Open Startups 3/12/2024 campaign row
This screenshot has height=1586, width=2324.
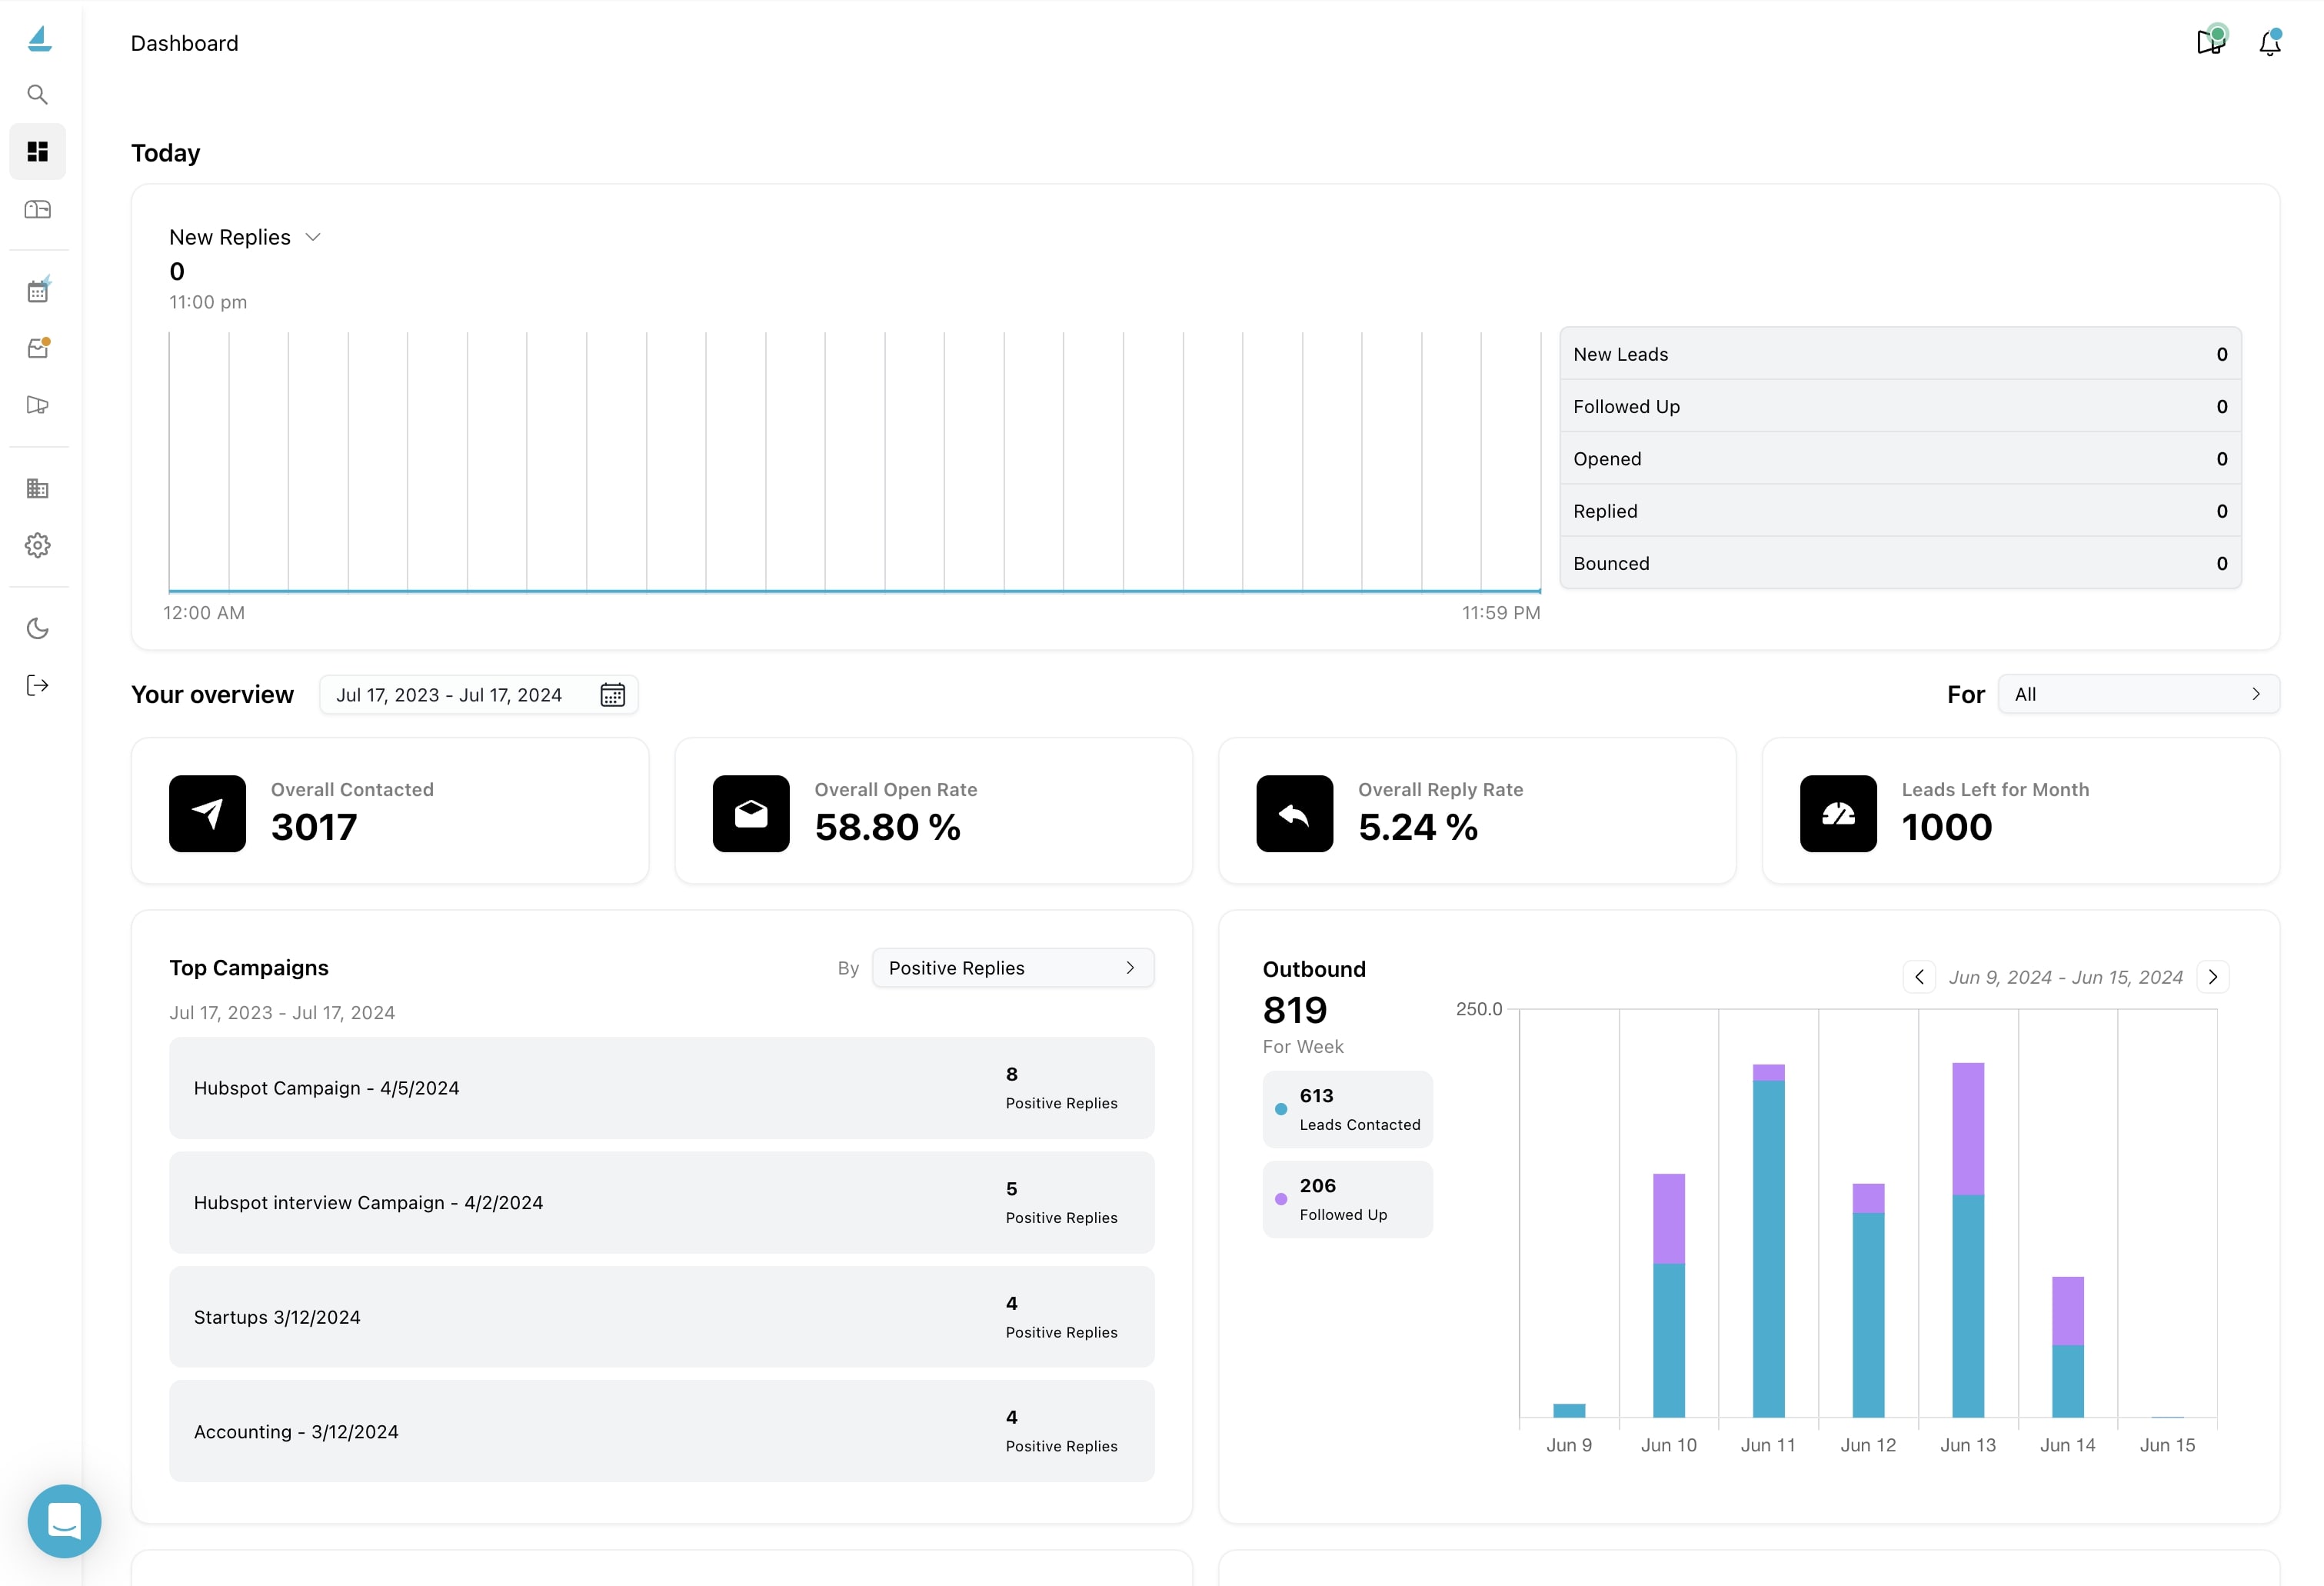662,1317
